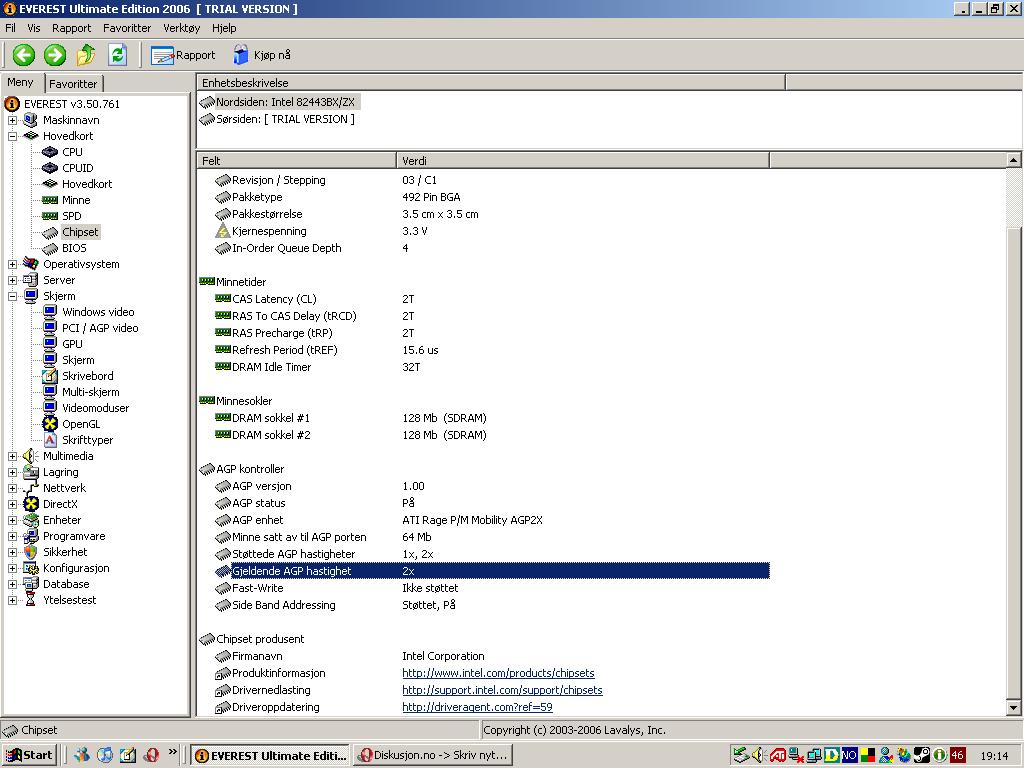This screenshot has height=768, width=1024.
Task: Click the up-one-level folder arrow icon
Action: pos(86,55)
